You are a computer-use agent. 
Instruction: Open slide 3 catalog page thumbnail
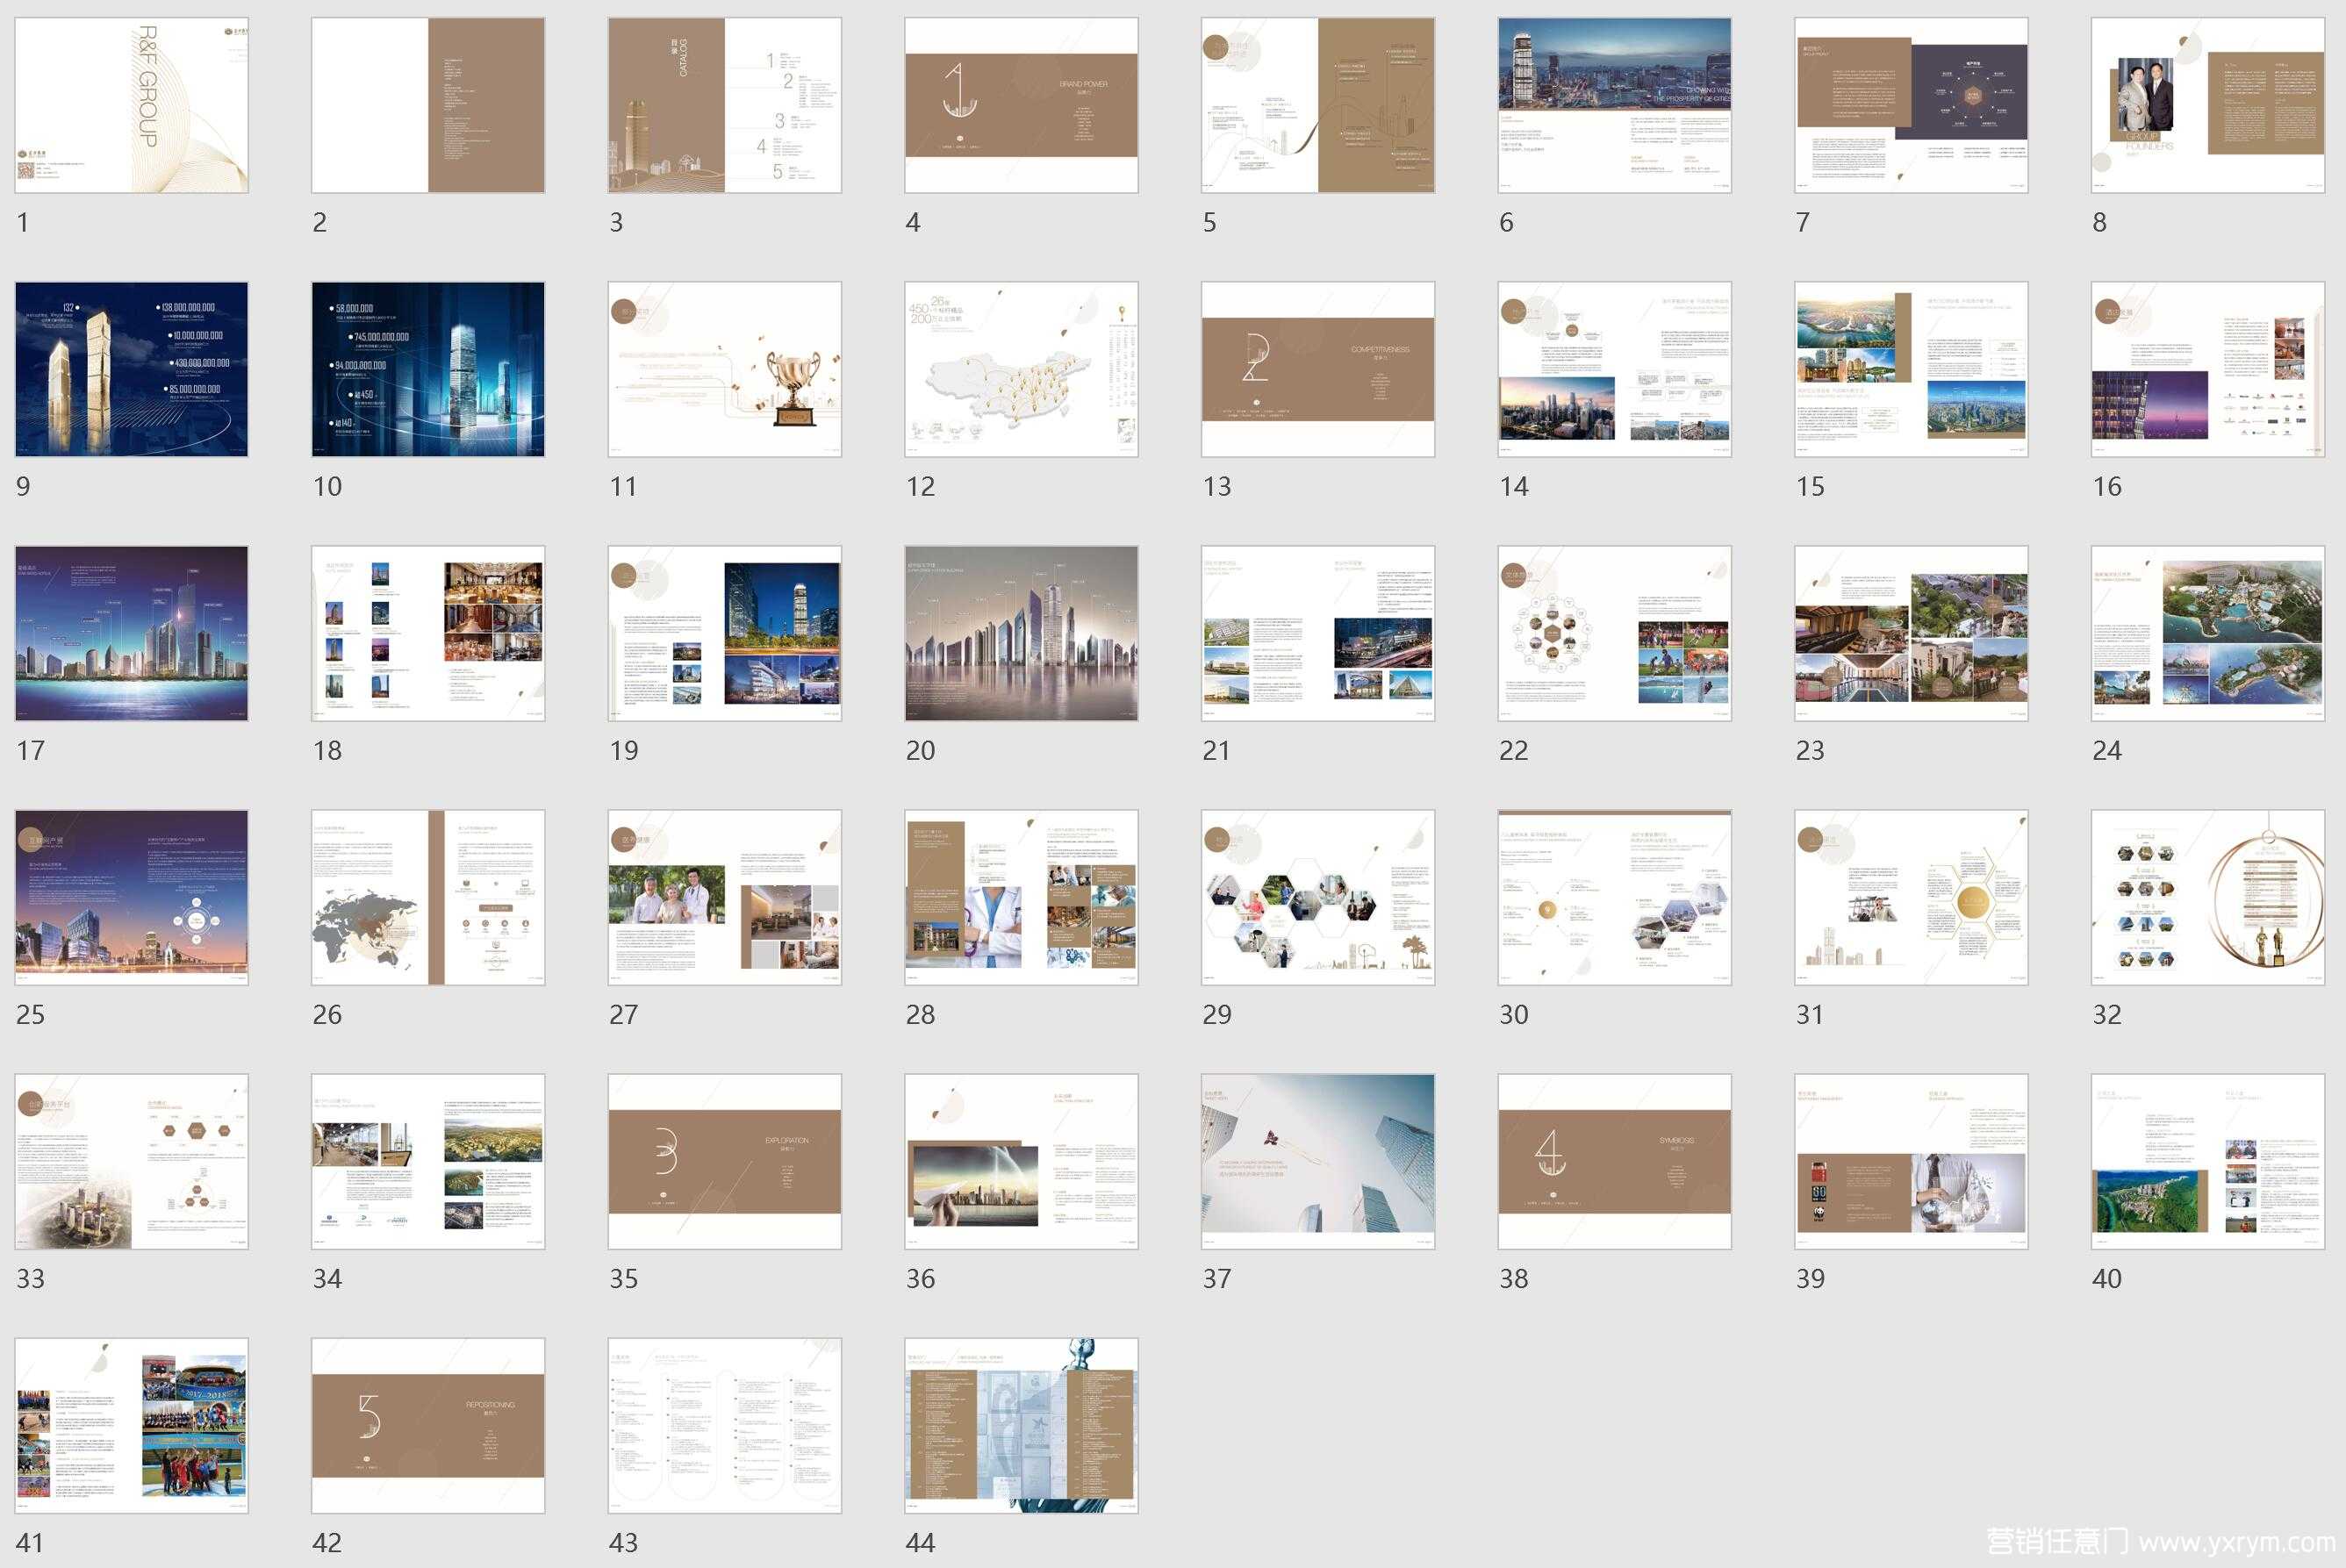pos(724,105)
